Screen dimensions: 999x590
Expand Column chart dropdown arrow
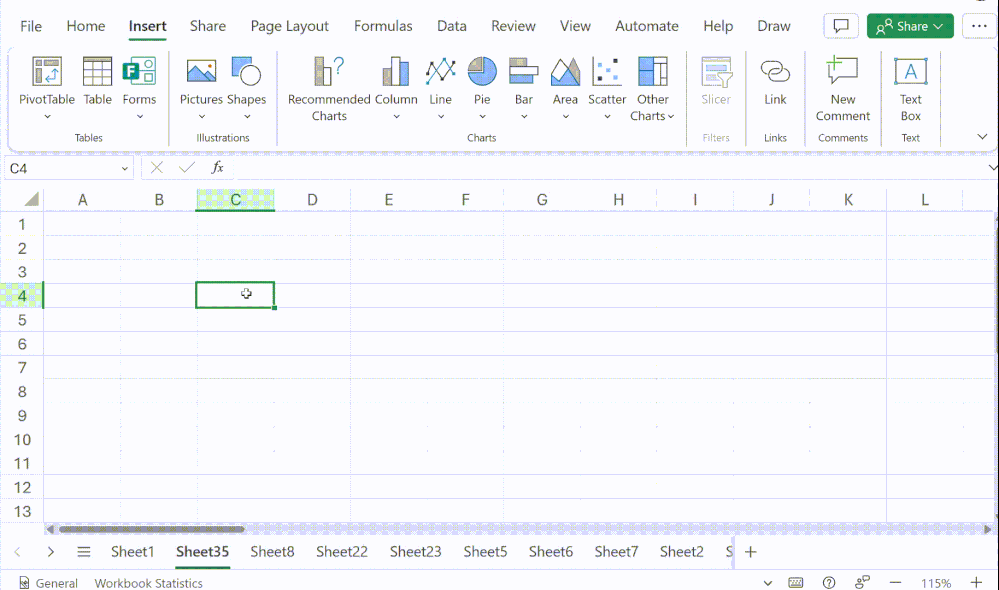396,117
